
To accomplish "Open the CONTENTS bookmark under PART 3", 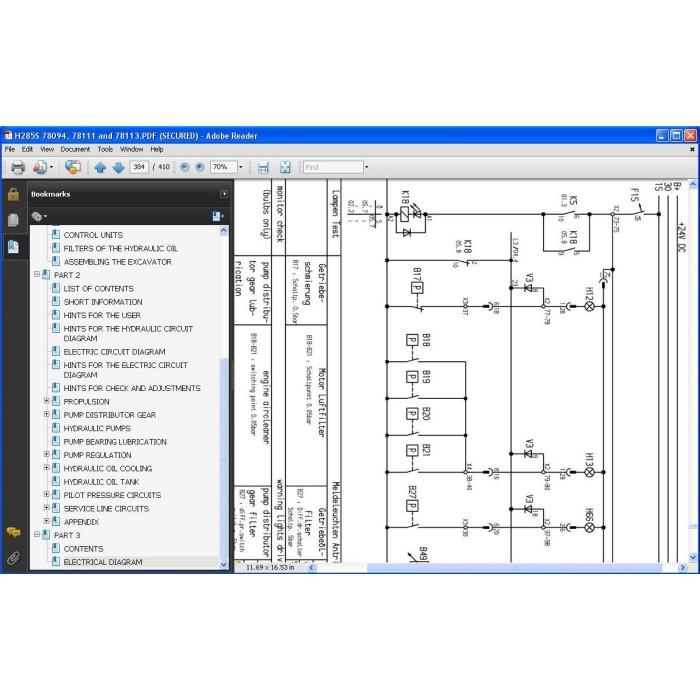I will (83, 549).
